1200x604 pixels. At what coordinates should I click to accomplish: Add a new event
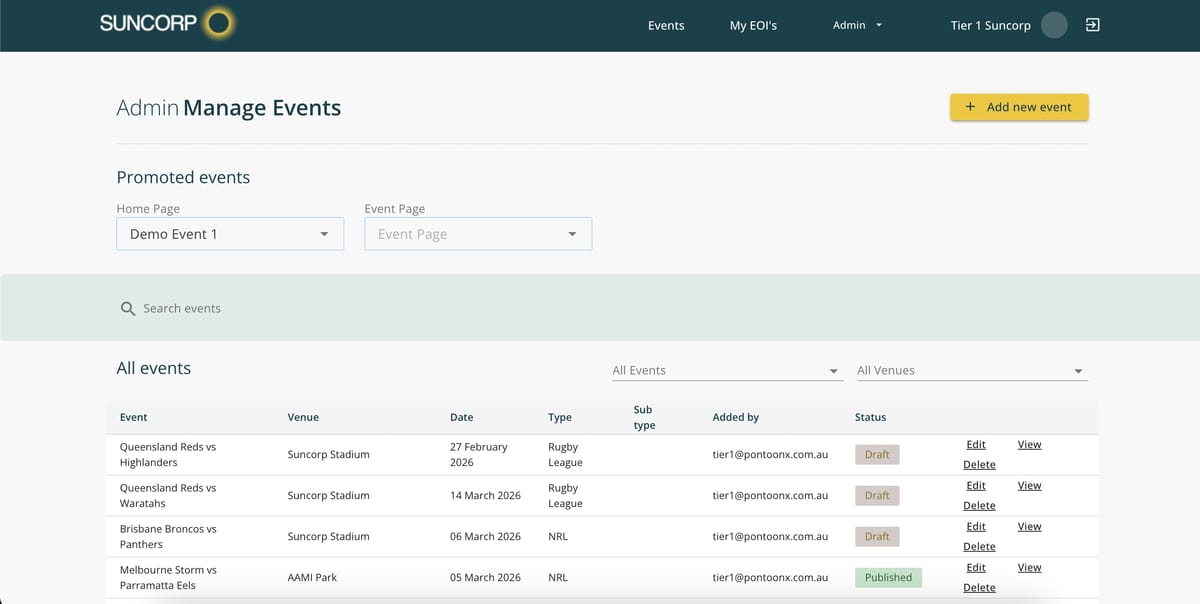(1019, 107)
